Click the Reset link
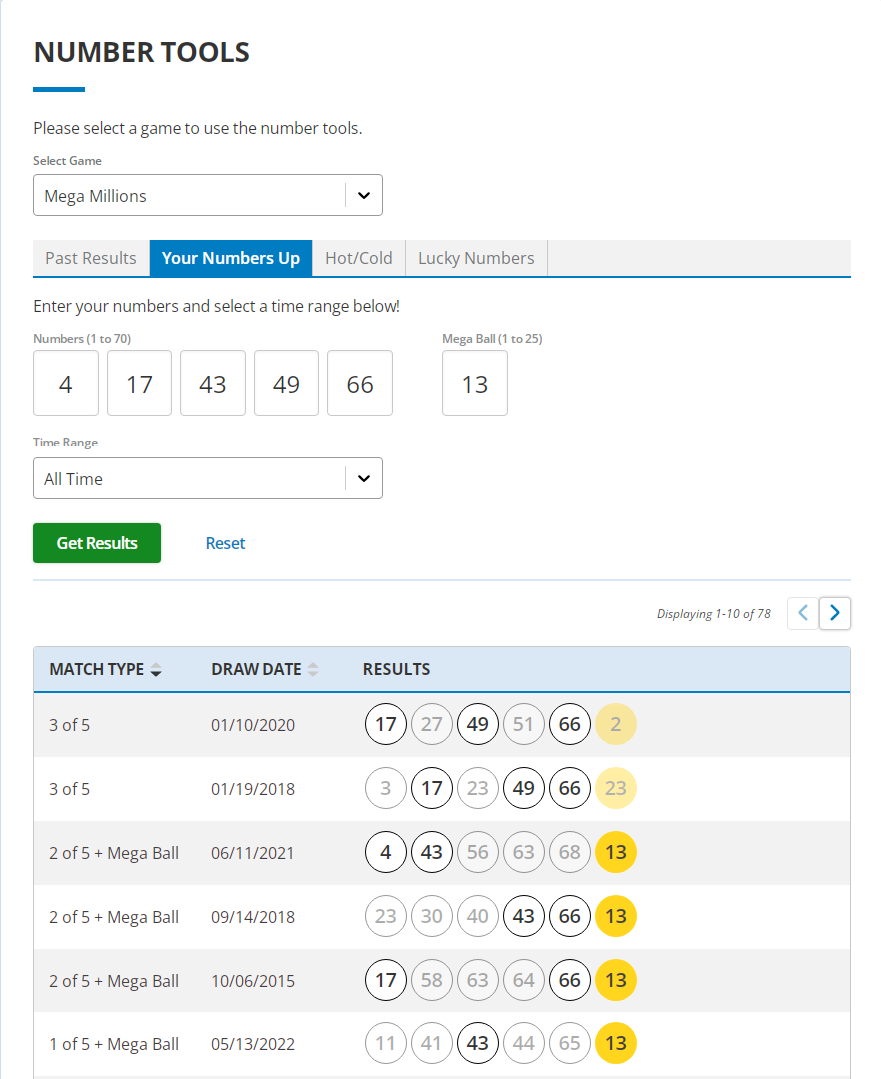This screenshot has width=881, height=1079. point(225,543)
